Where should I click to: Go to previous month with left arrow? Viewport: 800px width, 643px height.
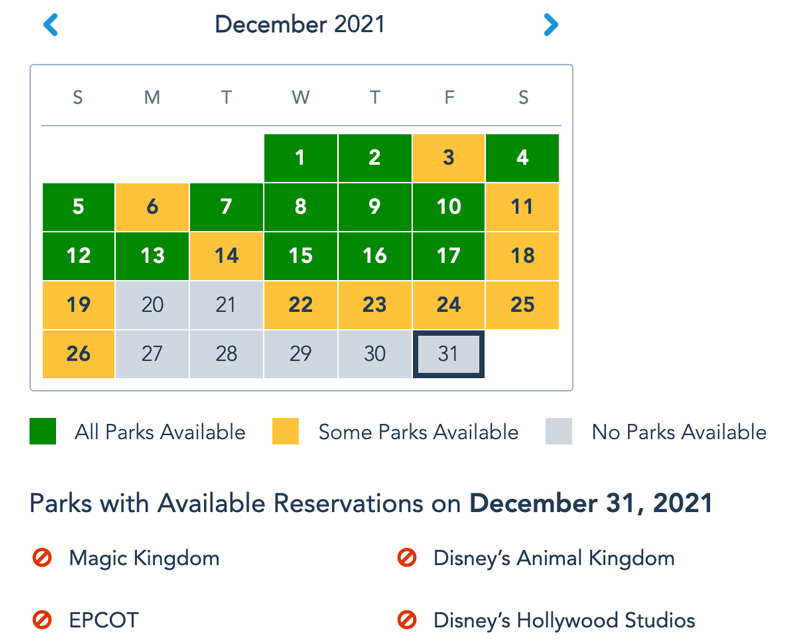(x=51, y=24)
